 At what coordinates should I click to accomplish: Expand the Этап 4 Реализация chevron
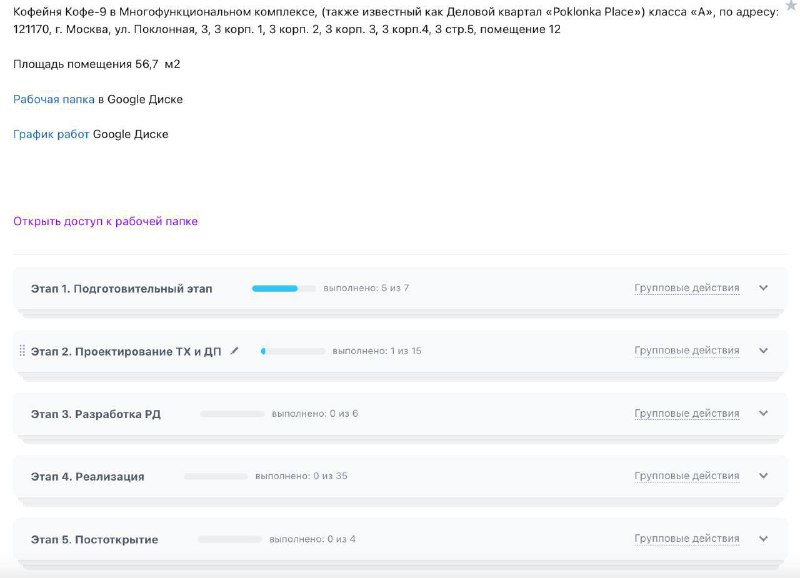(x=763, y=476)
